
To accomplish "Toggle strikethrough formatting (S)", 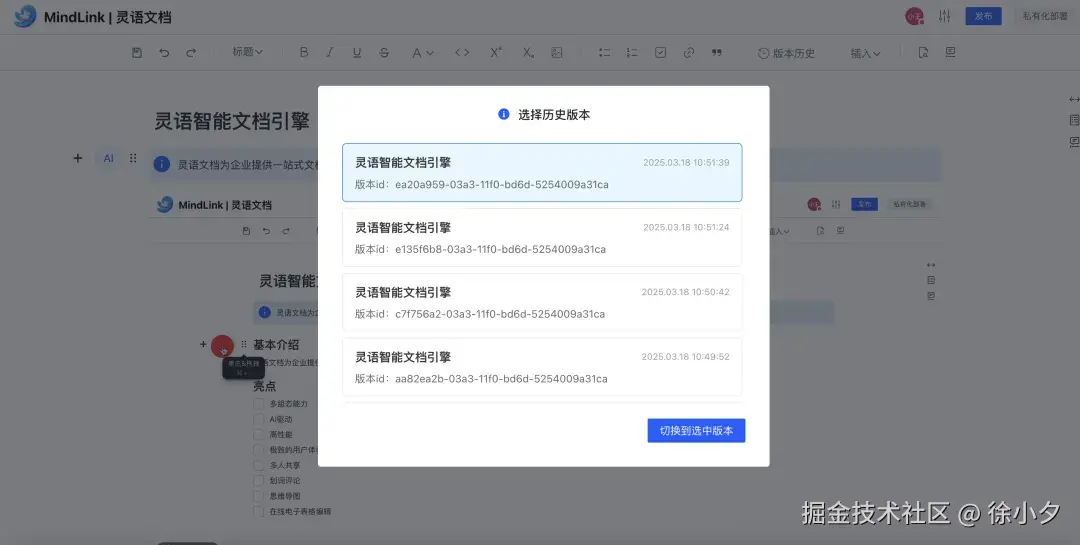I will [384, 52].
